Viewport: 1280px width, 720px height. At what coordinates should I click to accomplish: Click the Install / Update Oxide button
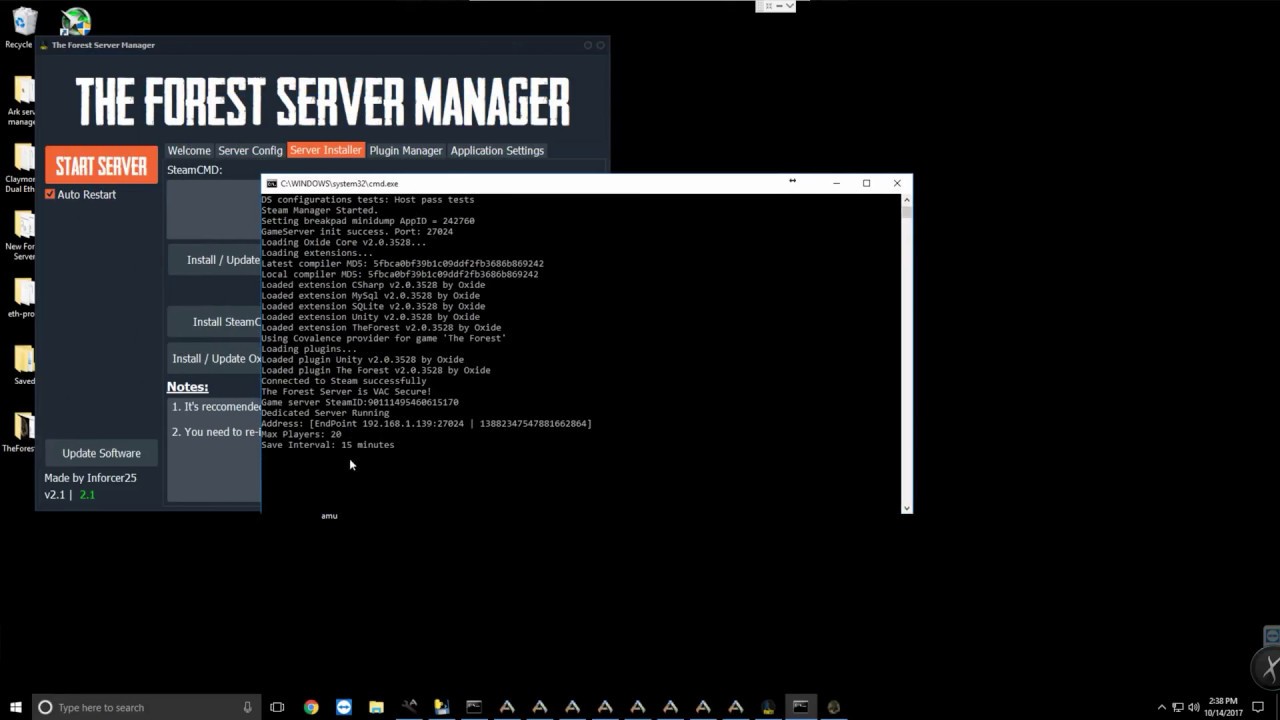click(x=215, y=358)
